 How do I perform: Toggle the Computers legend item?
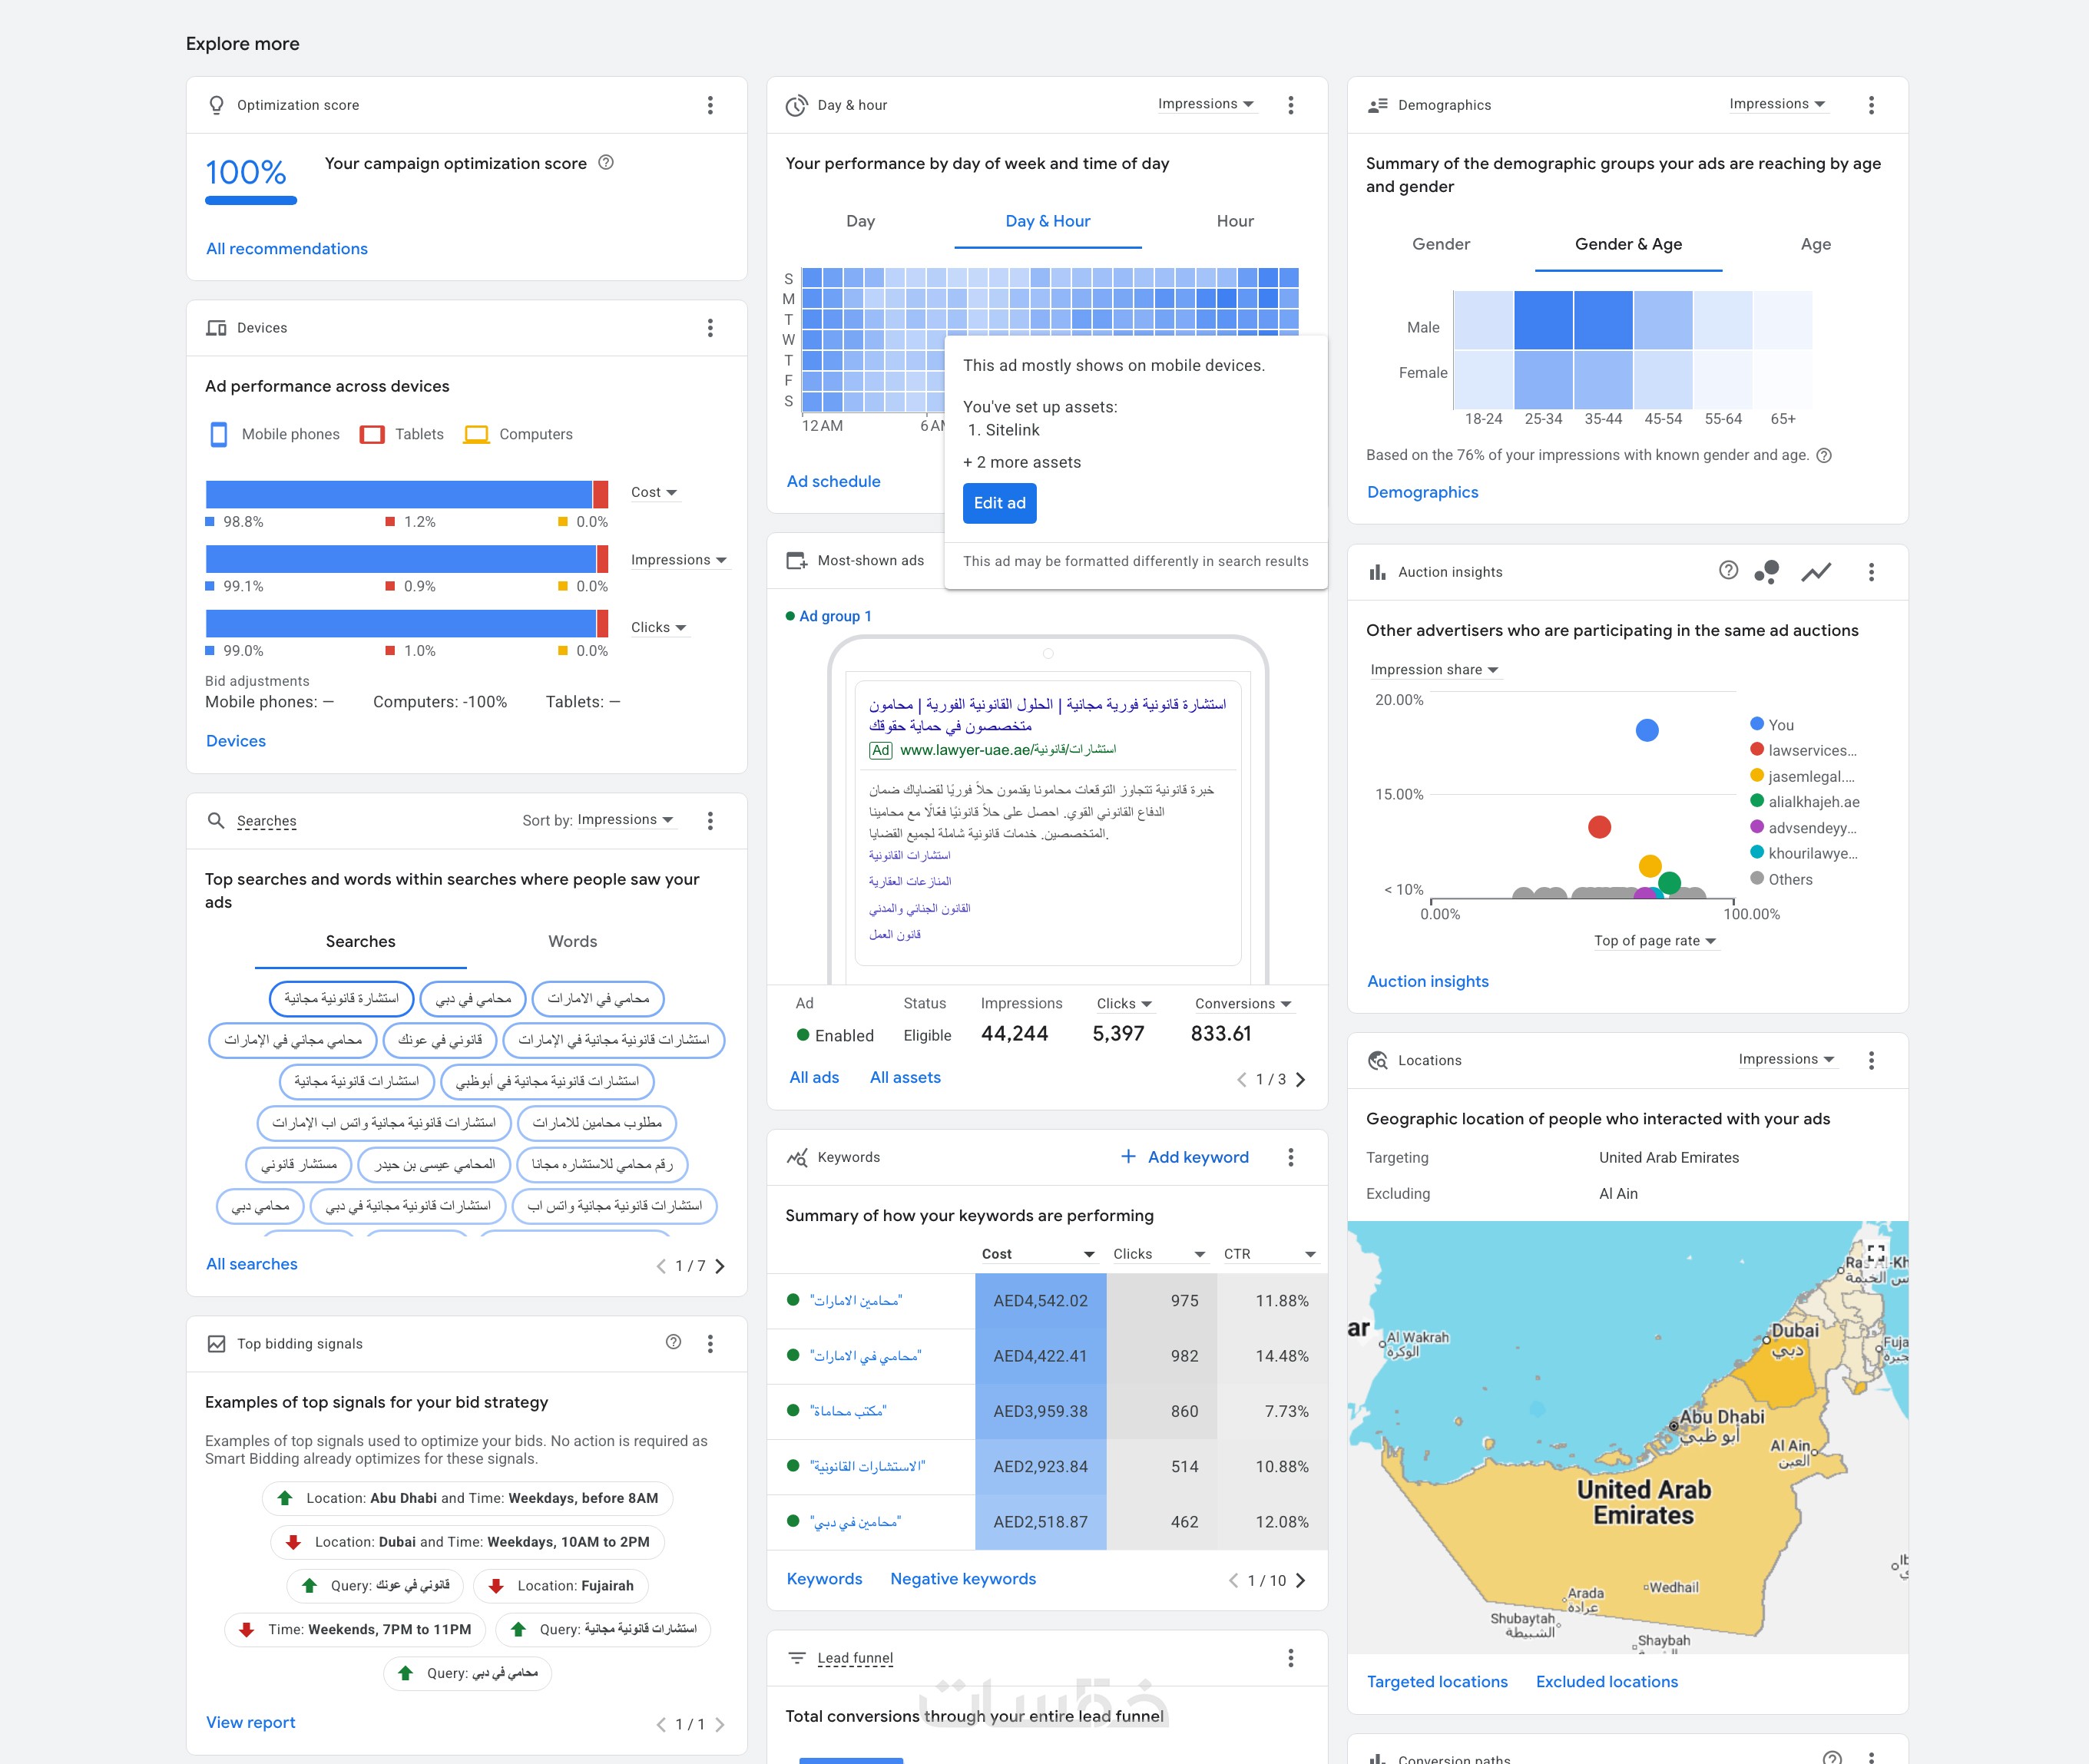[519, 435]
